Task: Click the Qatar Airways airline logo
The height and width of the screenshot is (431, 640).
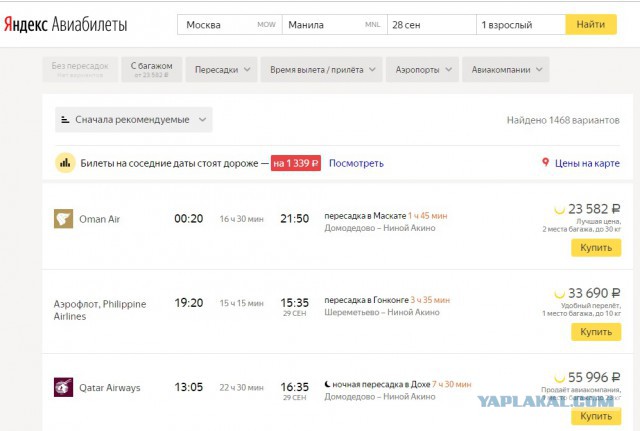Action: [64, 387]
